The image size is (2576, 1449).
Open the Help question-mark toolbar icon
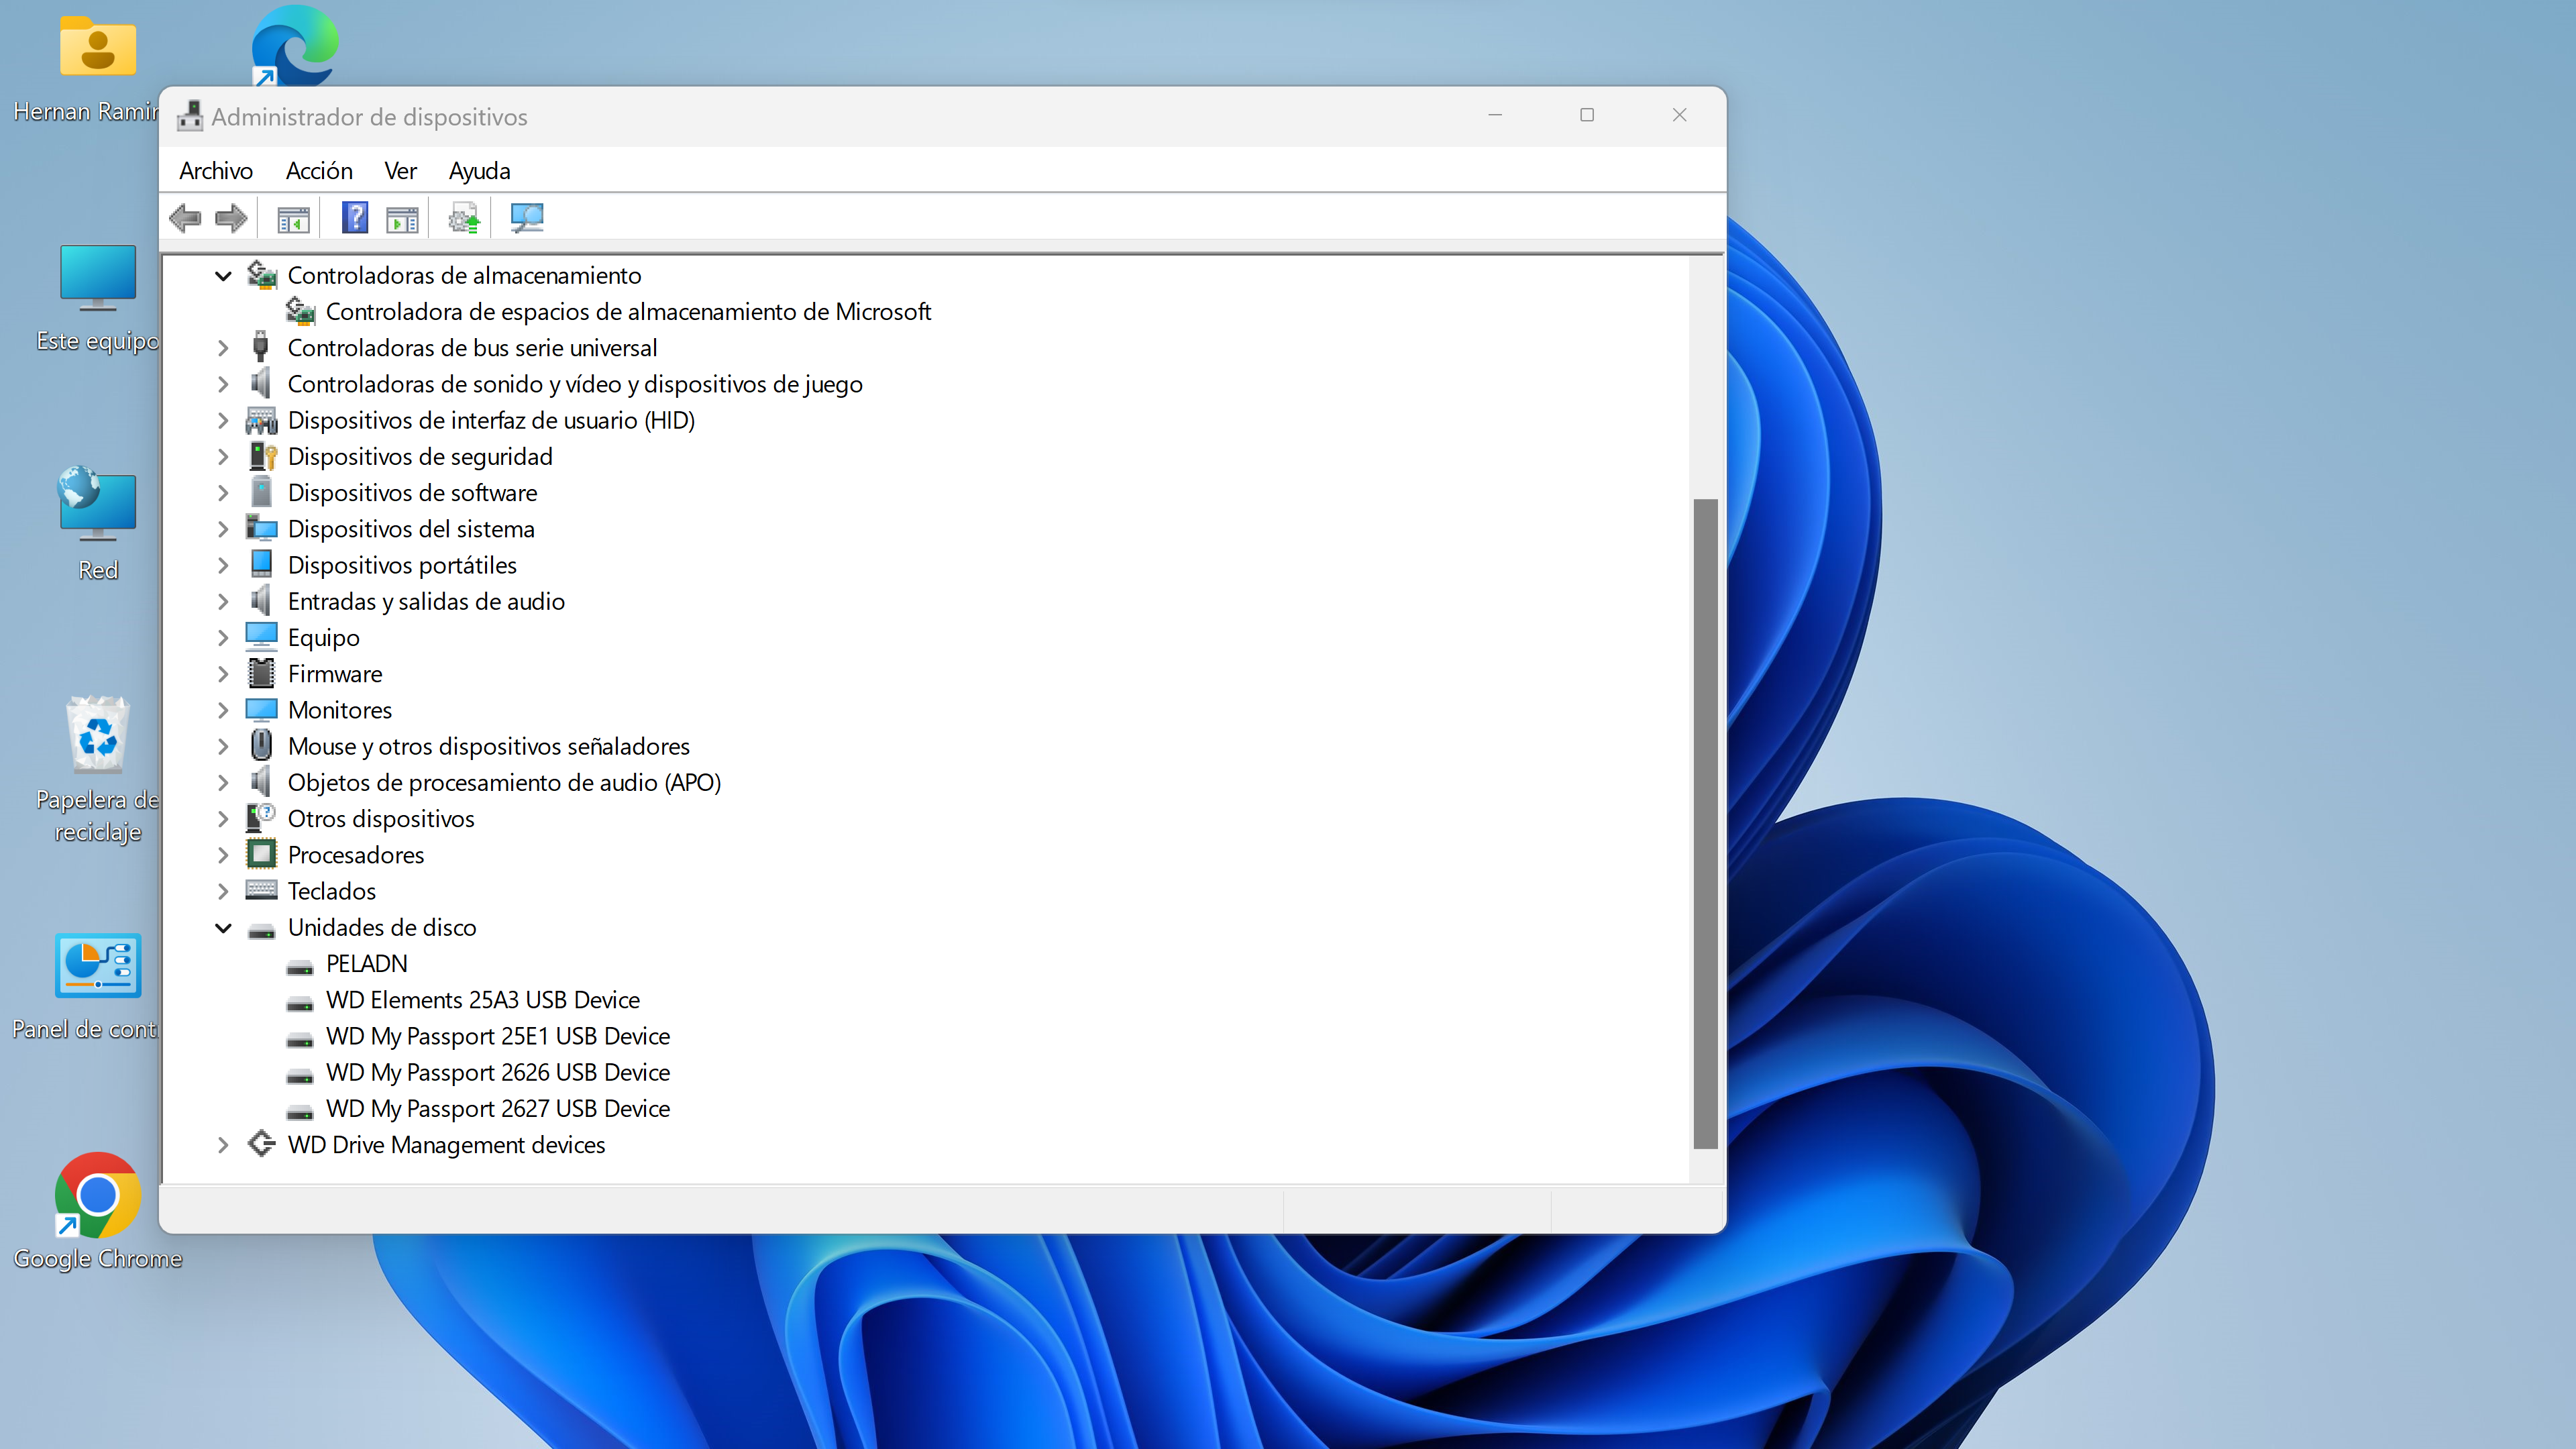[355, 218]
